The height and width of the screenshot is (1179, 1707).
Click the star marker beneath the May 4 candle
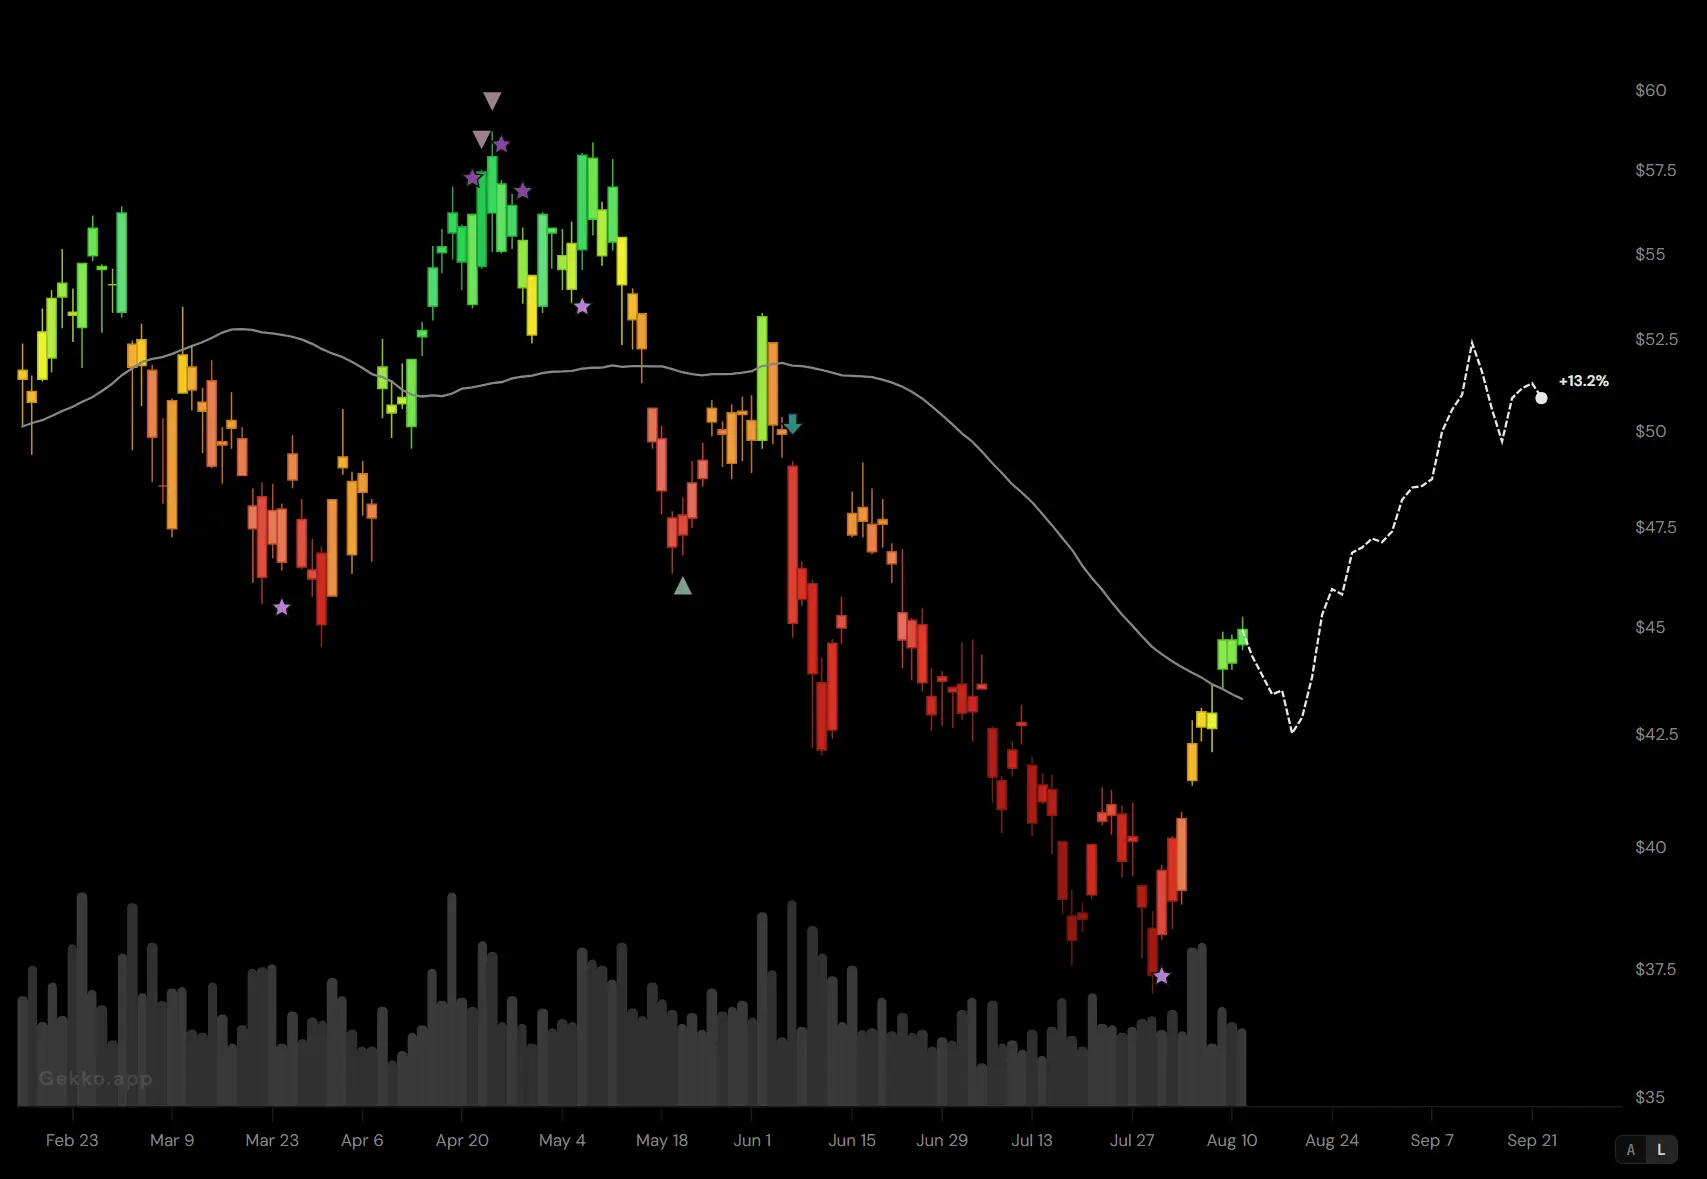click(582, 306)
